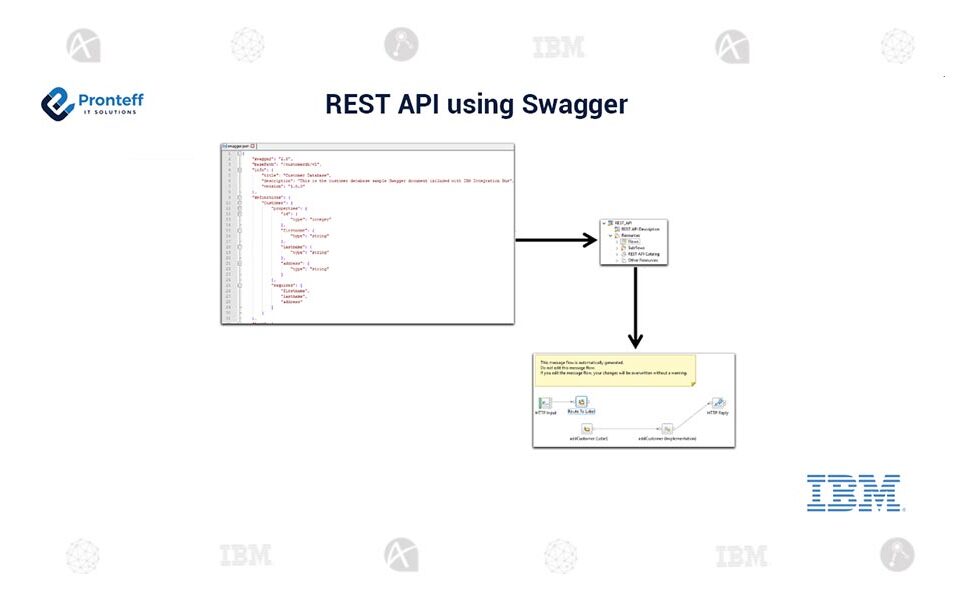The image size is (961, 600).
Task: Expand the Subflows folder
Action: point(616,248)
